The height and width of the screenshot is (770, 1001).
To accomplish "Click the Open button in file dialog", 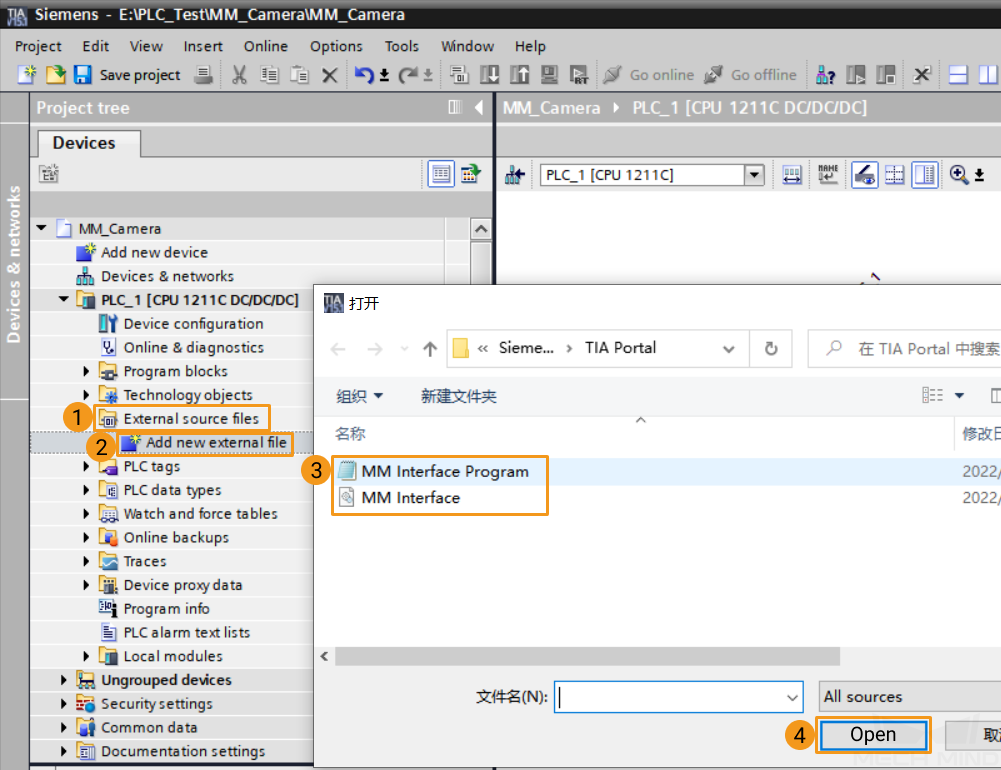I will pyautogui.click(x=873, y=734).
